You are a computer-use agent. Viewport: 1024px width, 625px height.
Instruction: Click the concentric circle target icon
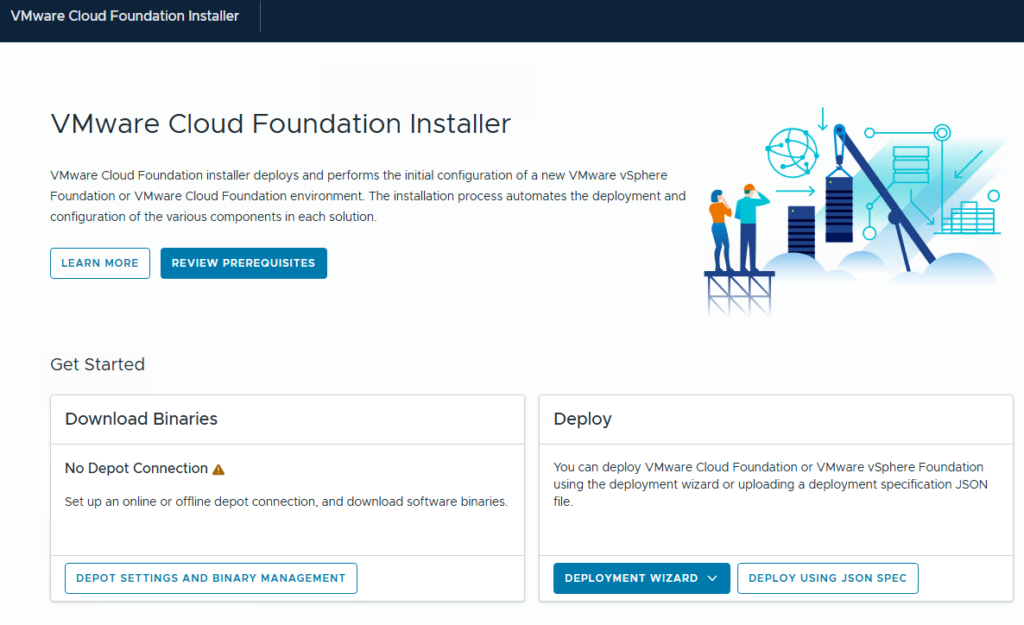941,132
